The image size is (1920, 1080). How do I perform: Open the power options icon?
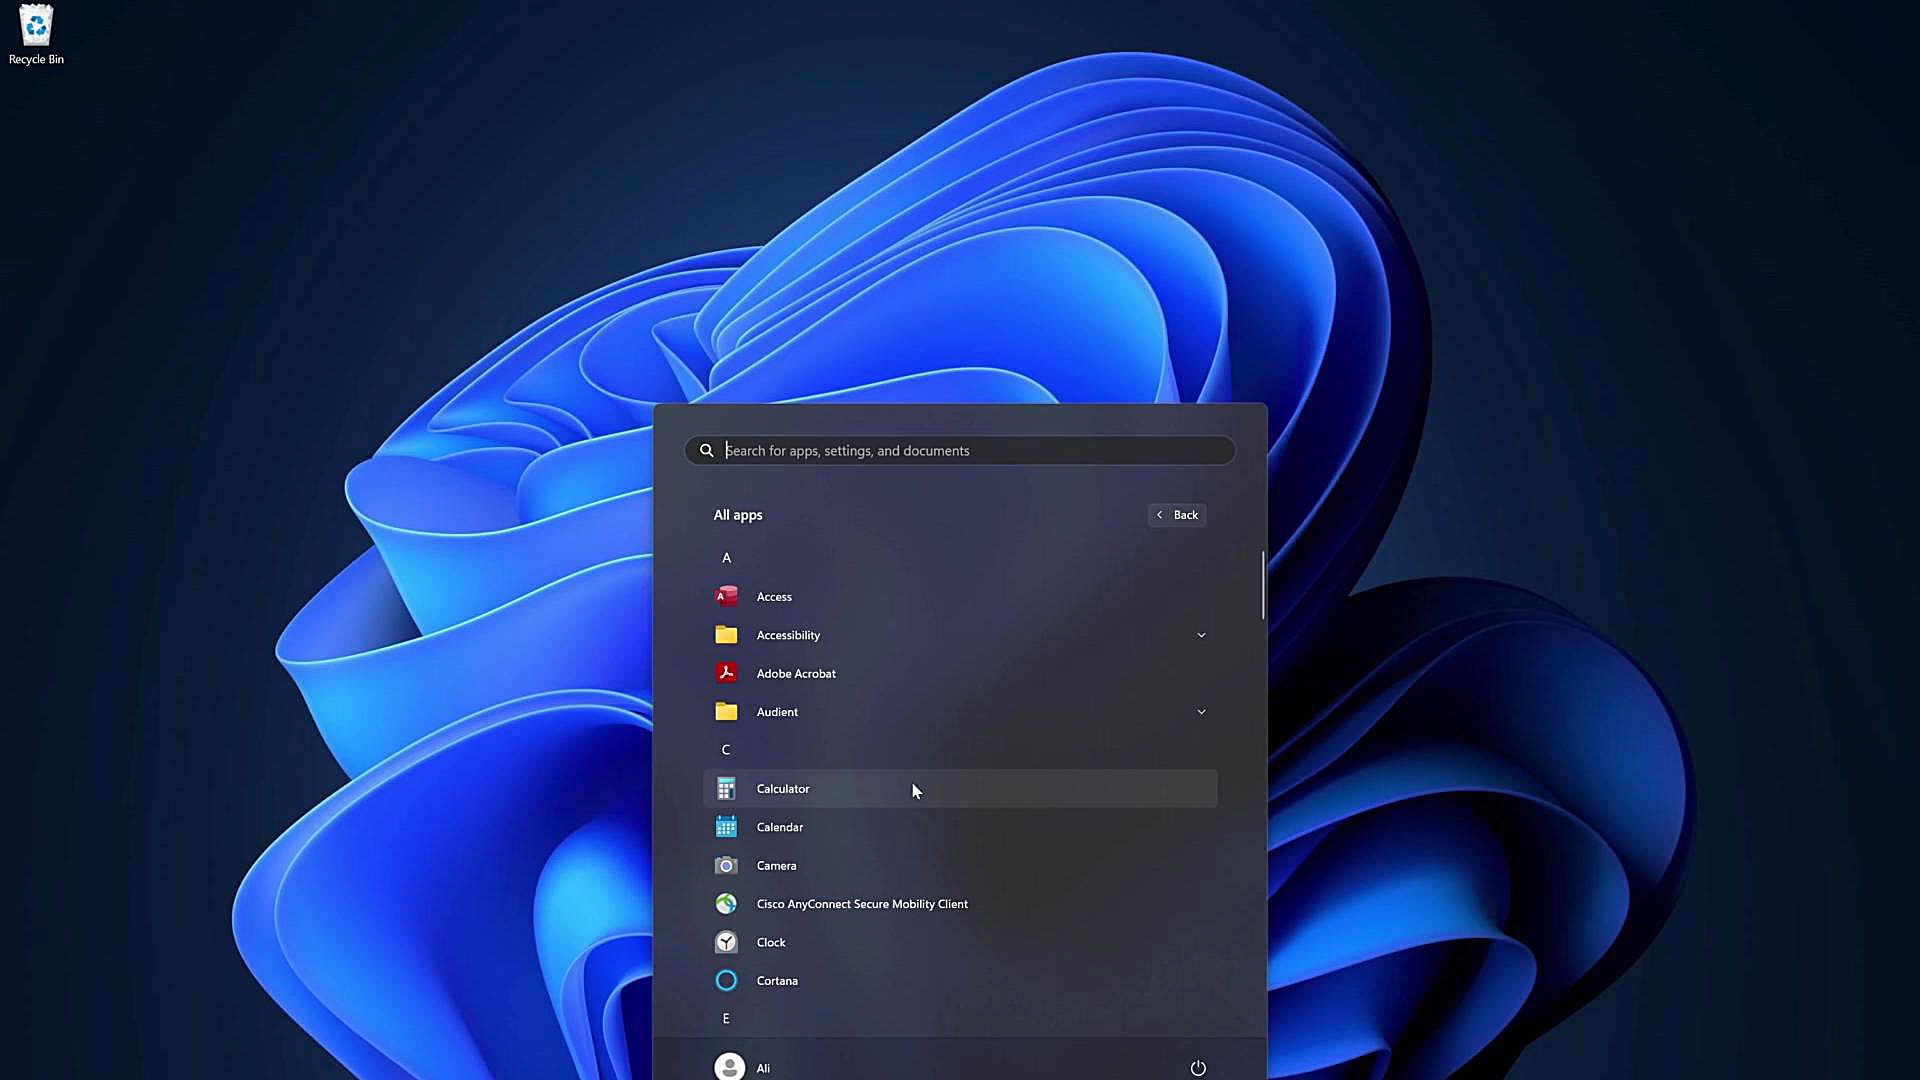point(1198,1068)
